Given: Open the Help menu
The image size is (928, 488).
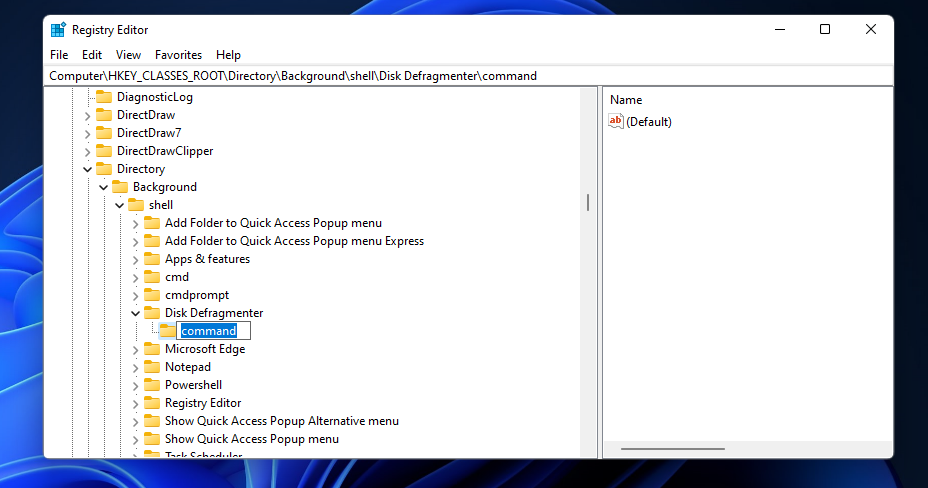Looking at the screenshot, I should [x=228, y=55].
